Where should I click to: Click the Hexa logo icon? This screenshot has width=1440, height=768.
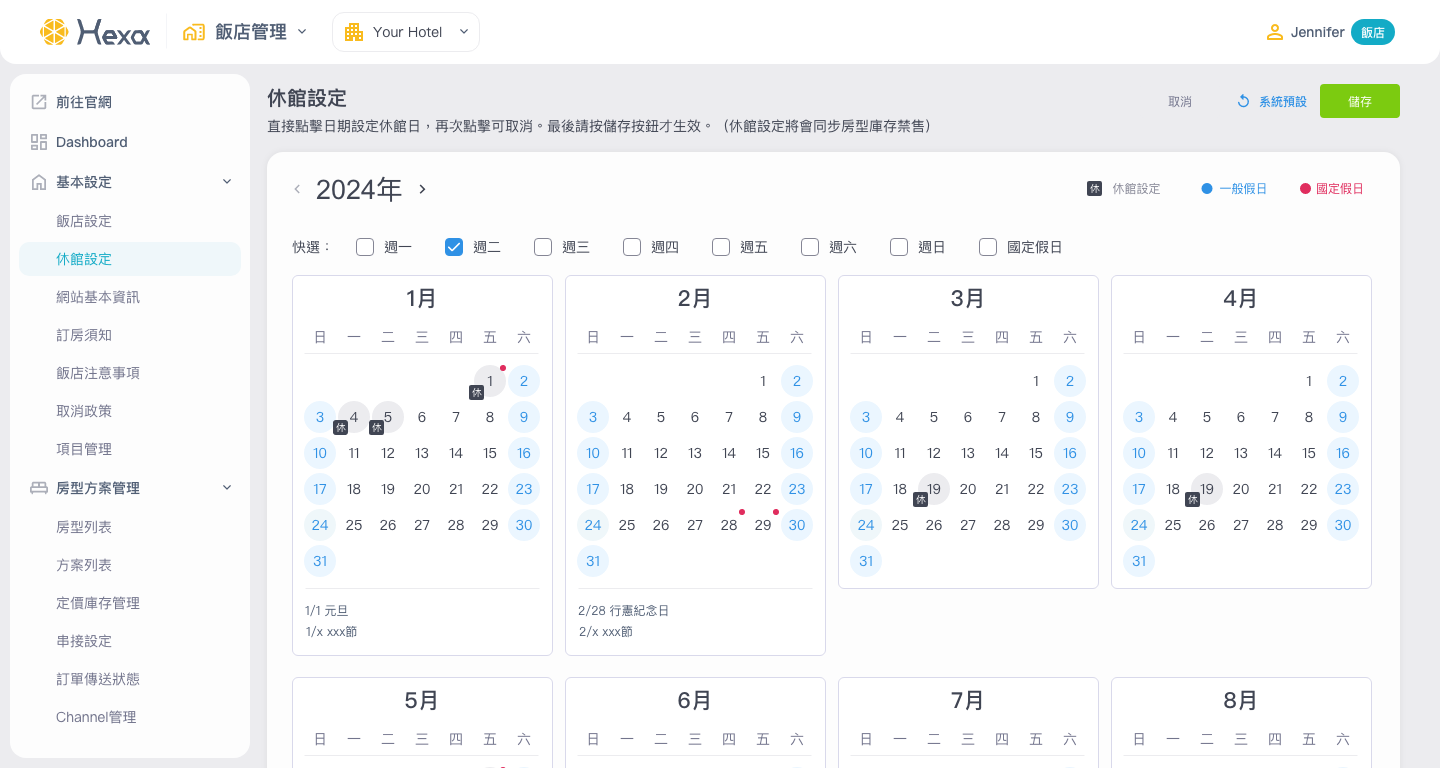[54, 32]
